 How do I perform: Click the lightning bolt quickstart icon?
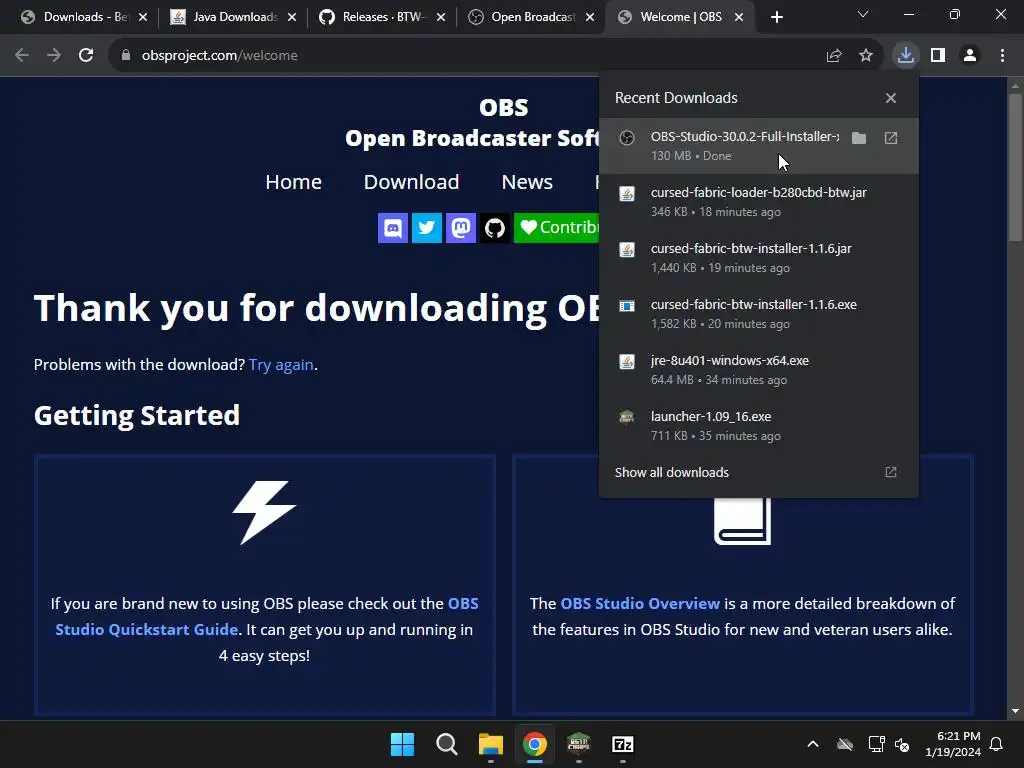pyautogui.click(x=264, y=513)
